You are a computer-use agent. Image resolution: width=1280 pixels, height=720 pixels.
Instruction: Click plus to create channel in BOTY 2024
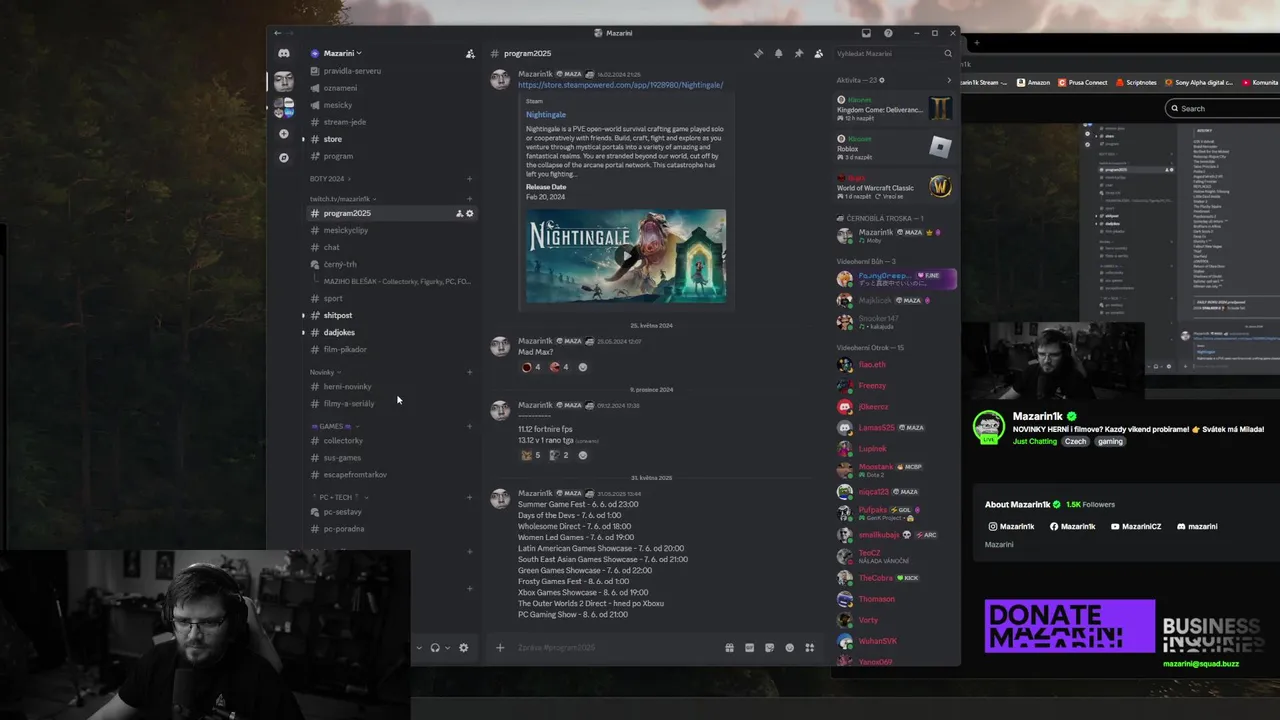coord(469,179)
